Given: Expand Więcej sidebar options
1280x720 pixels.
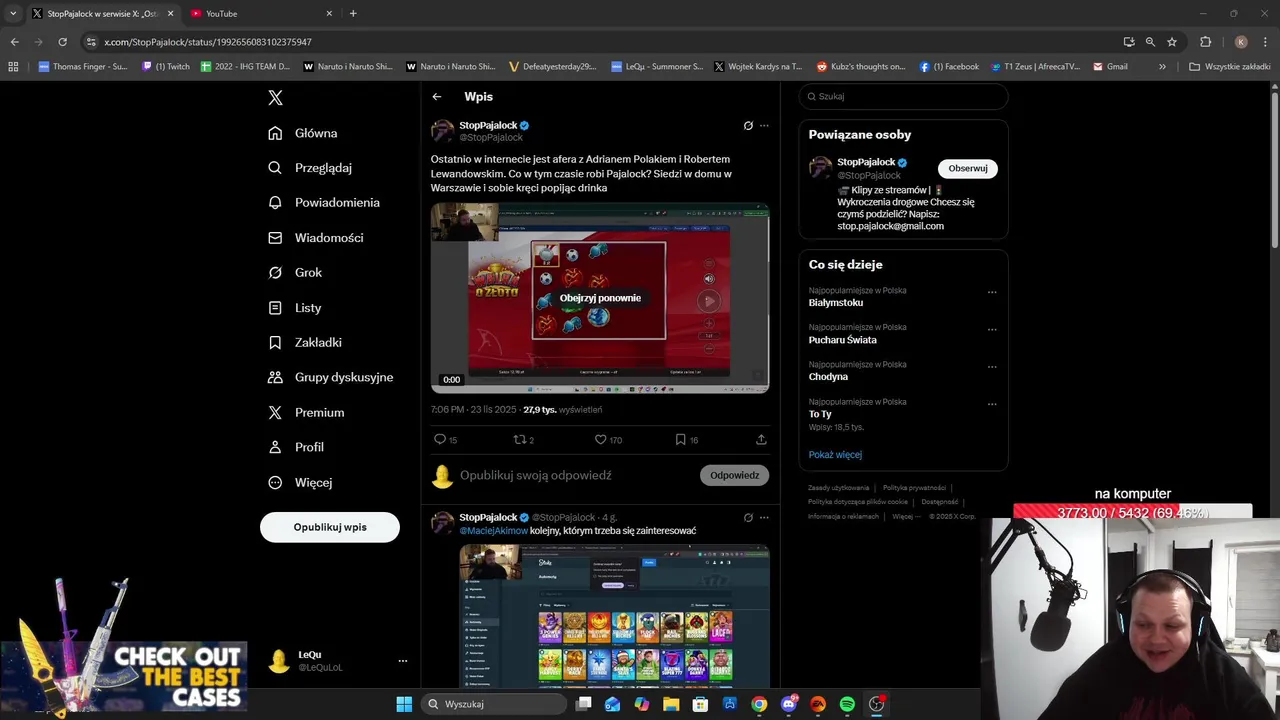Looking at the screenshot, I should point(300,483).
